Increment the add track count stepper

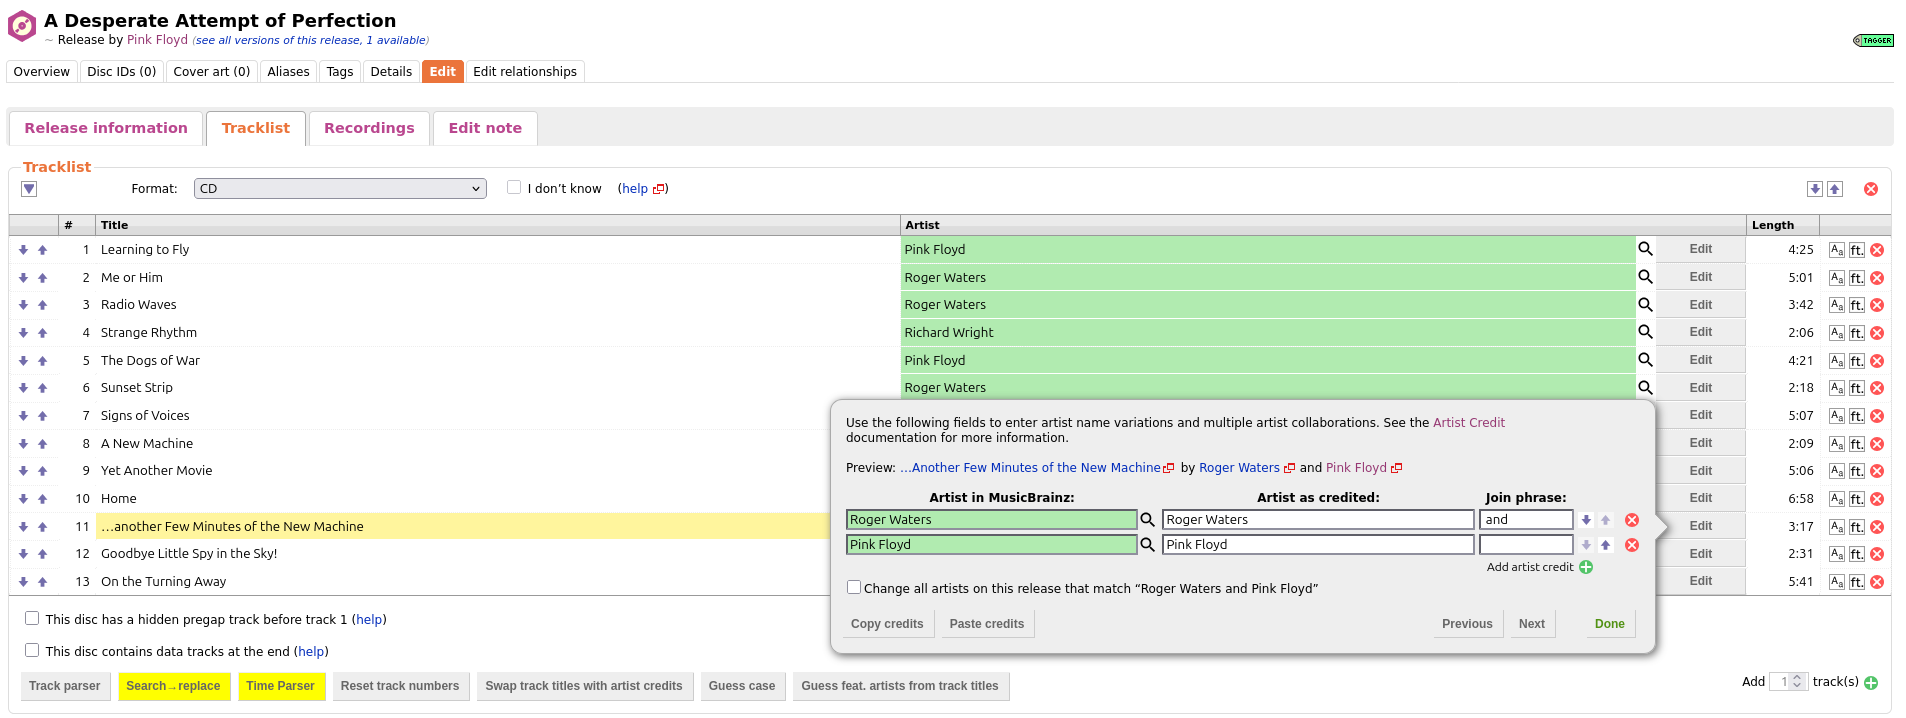click(1797, 677)
